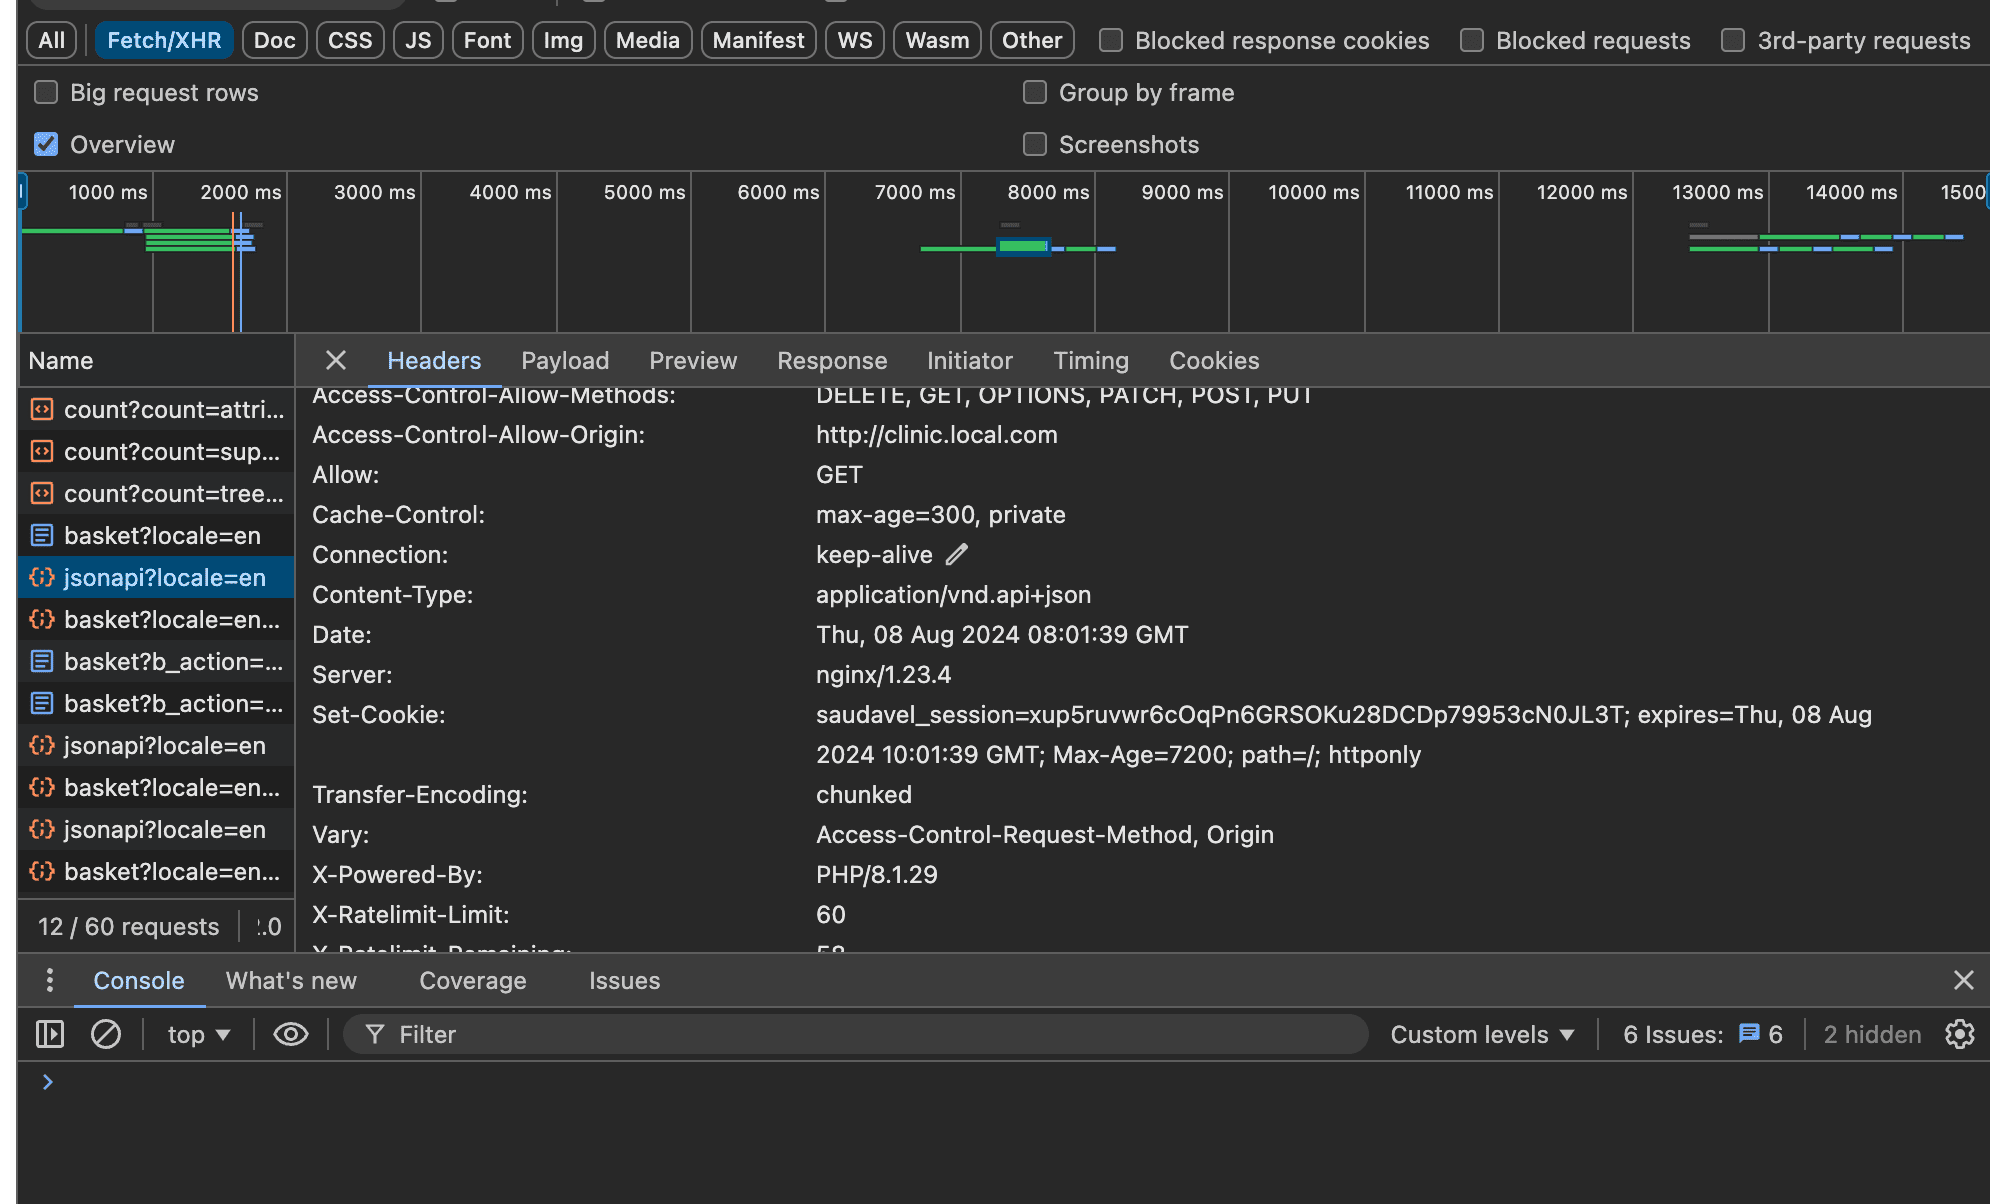1990x1204 pixels.
Task: Click the pencil icon next to keep-alive
Action: [957, 554]
